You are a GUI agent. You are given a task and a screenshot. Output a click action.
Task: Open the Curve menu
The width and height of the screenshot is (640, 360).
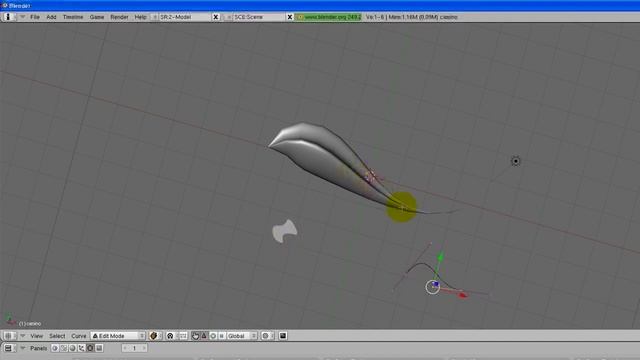tap(78, 336)
